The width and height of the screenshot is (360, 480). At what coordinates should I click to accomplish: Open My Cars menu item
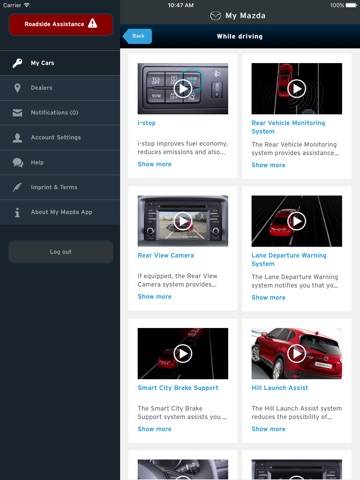coord(60,63)
